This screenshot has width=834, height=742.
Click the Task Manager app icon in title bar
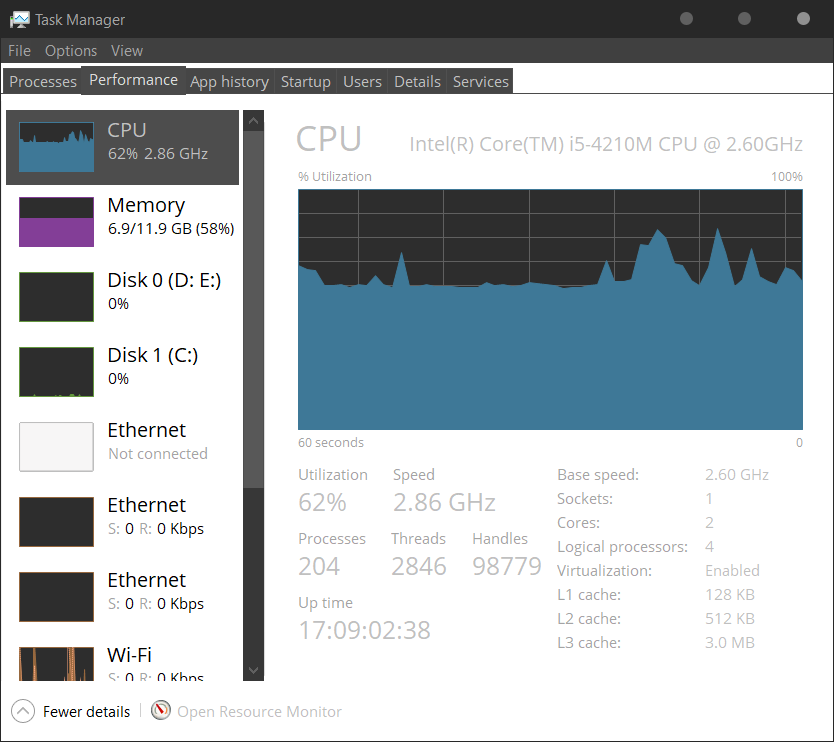tap(20, 20)
